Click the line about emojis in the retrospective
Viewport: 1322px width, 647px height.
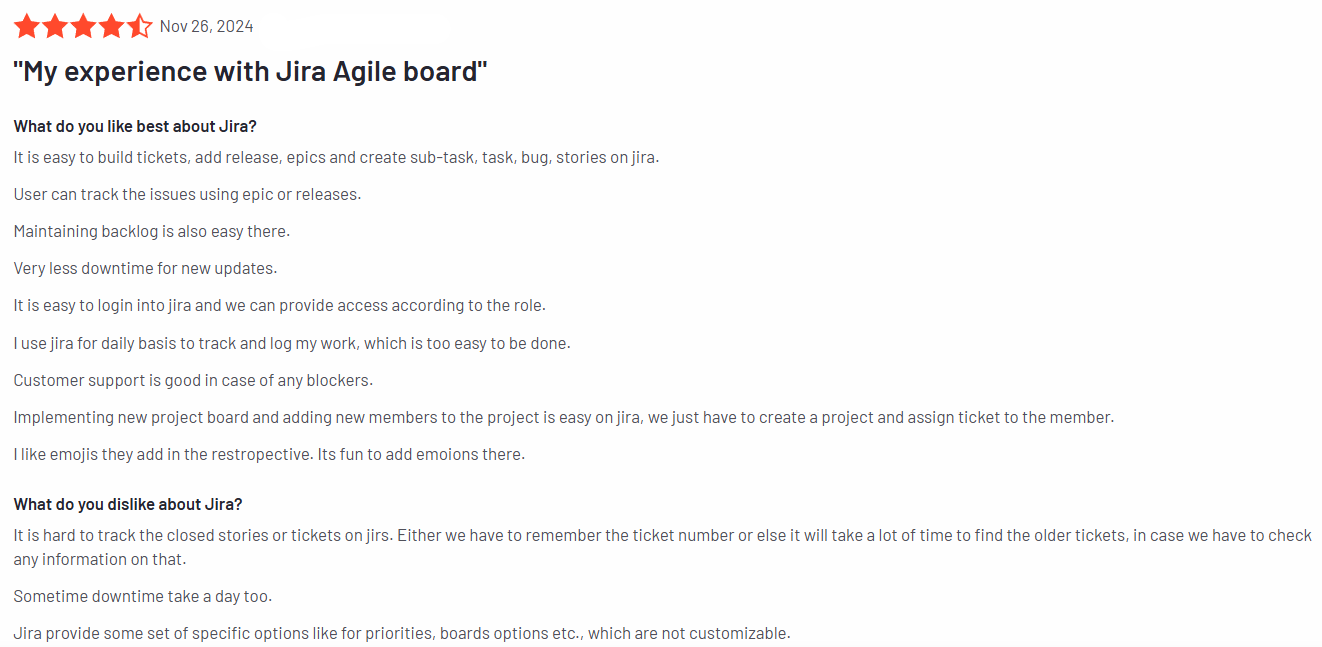tap(269, 454)
